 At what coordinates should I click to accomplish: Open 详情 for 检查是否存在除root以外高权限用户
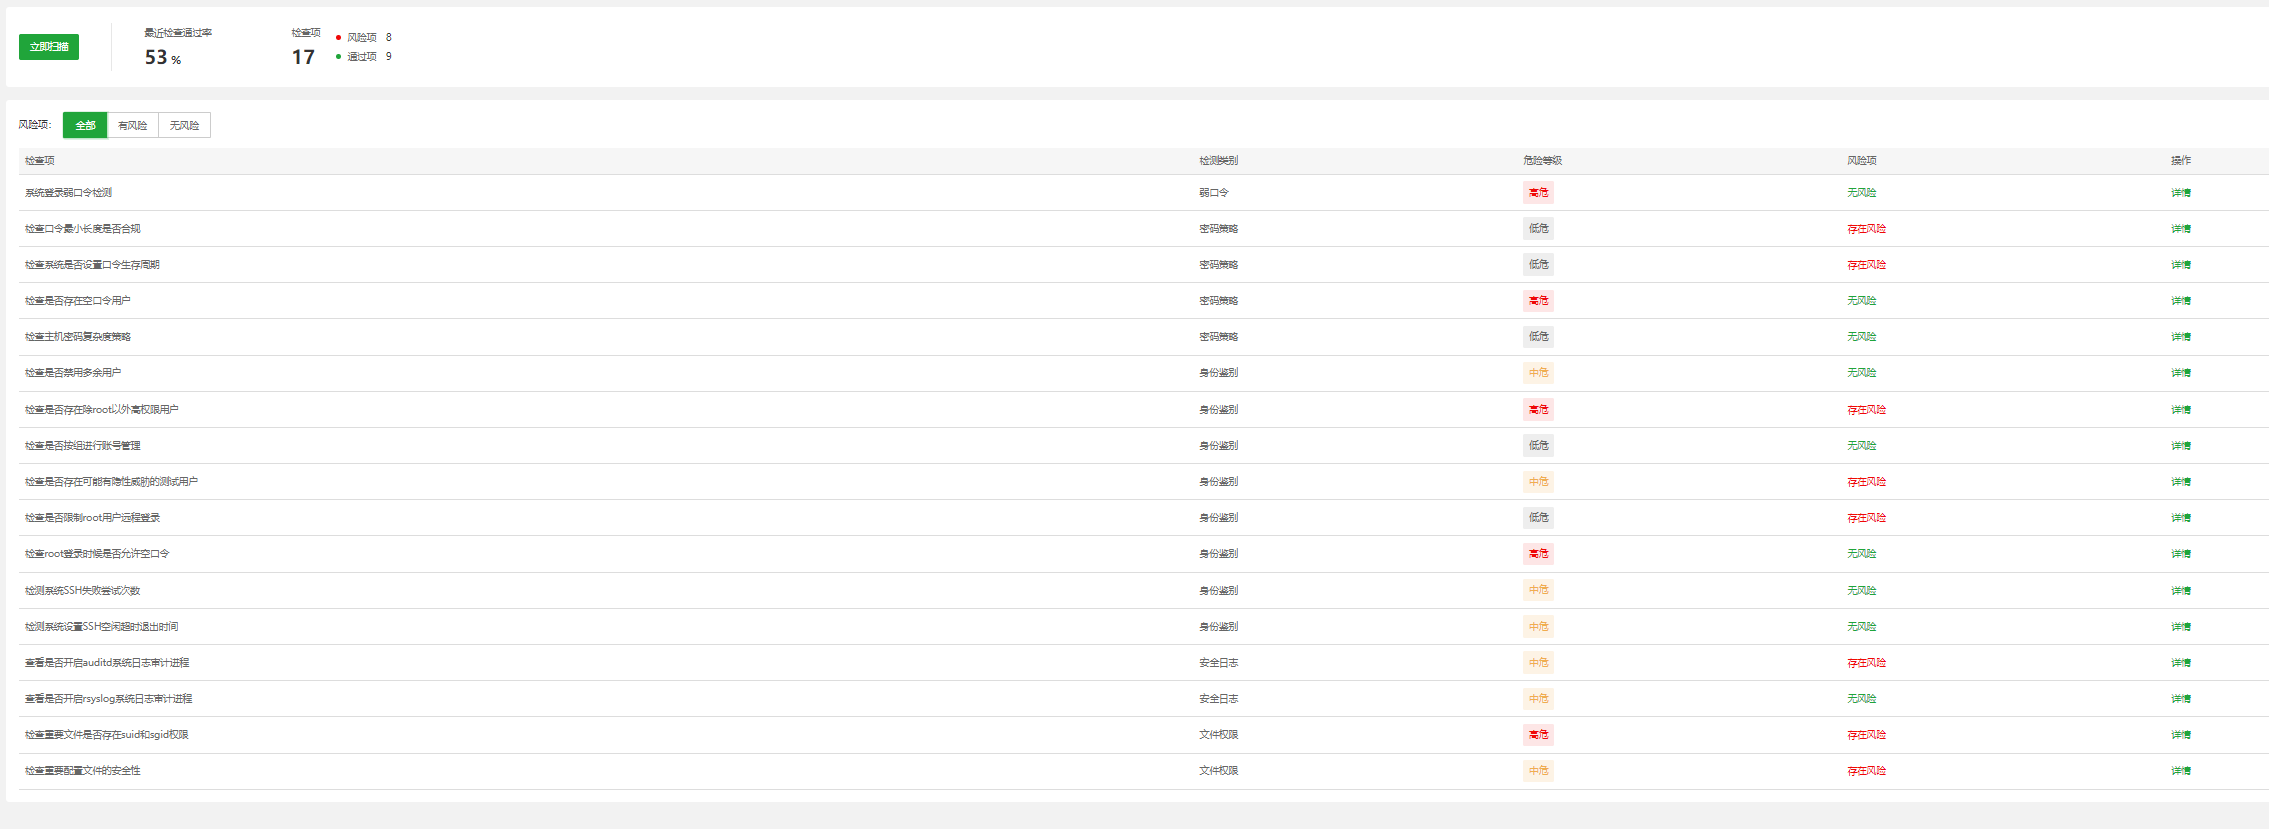pos(2181,410)
